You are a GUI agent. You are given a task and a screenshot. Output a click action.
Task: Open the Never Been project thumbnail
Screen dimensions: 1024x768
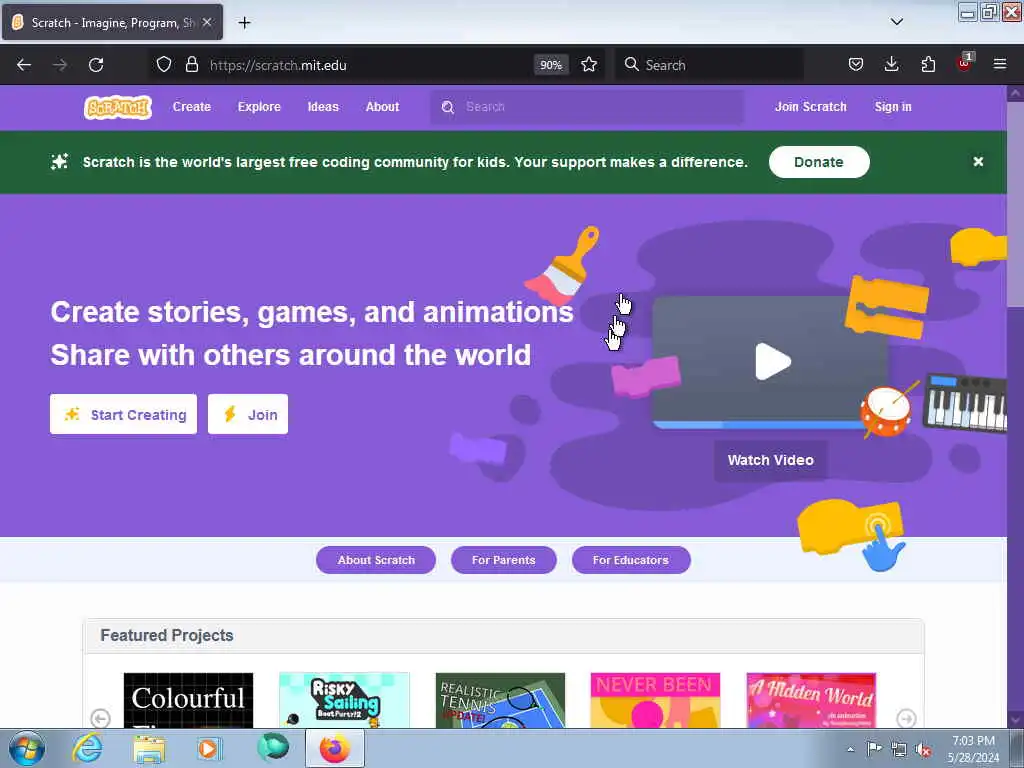(x=655, y=700)
